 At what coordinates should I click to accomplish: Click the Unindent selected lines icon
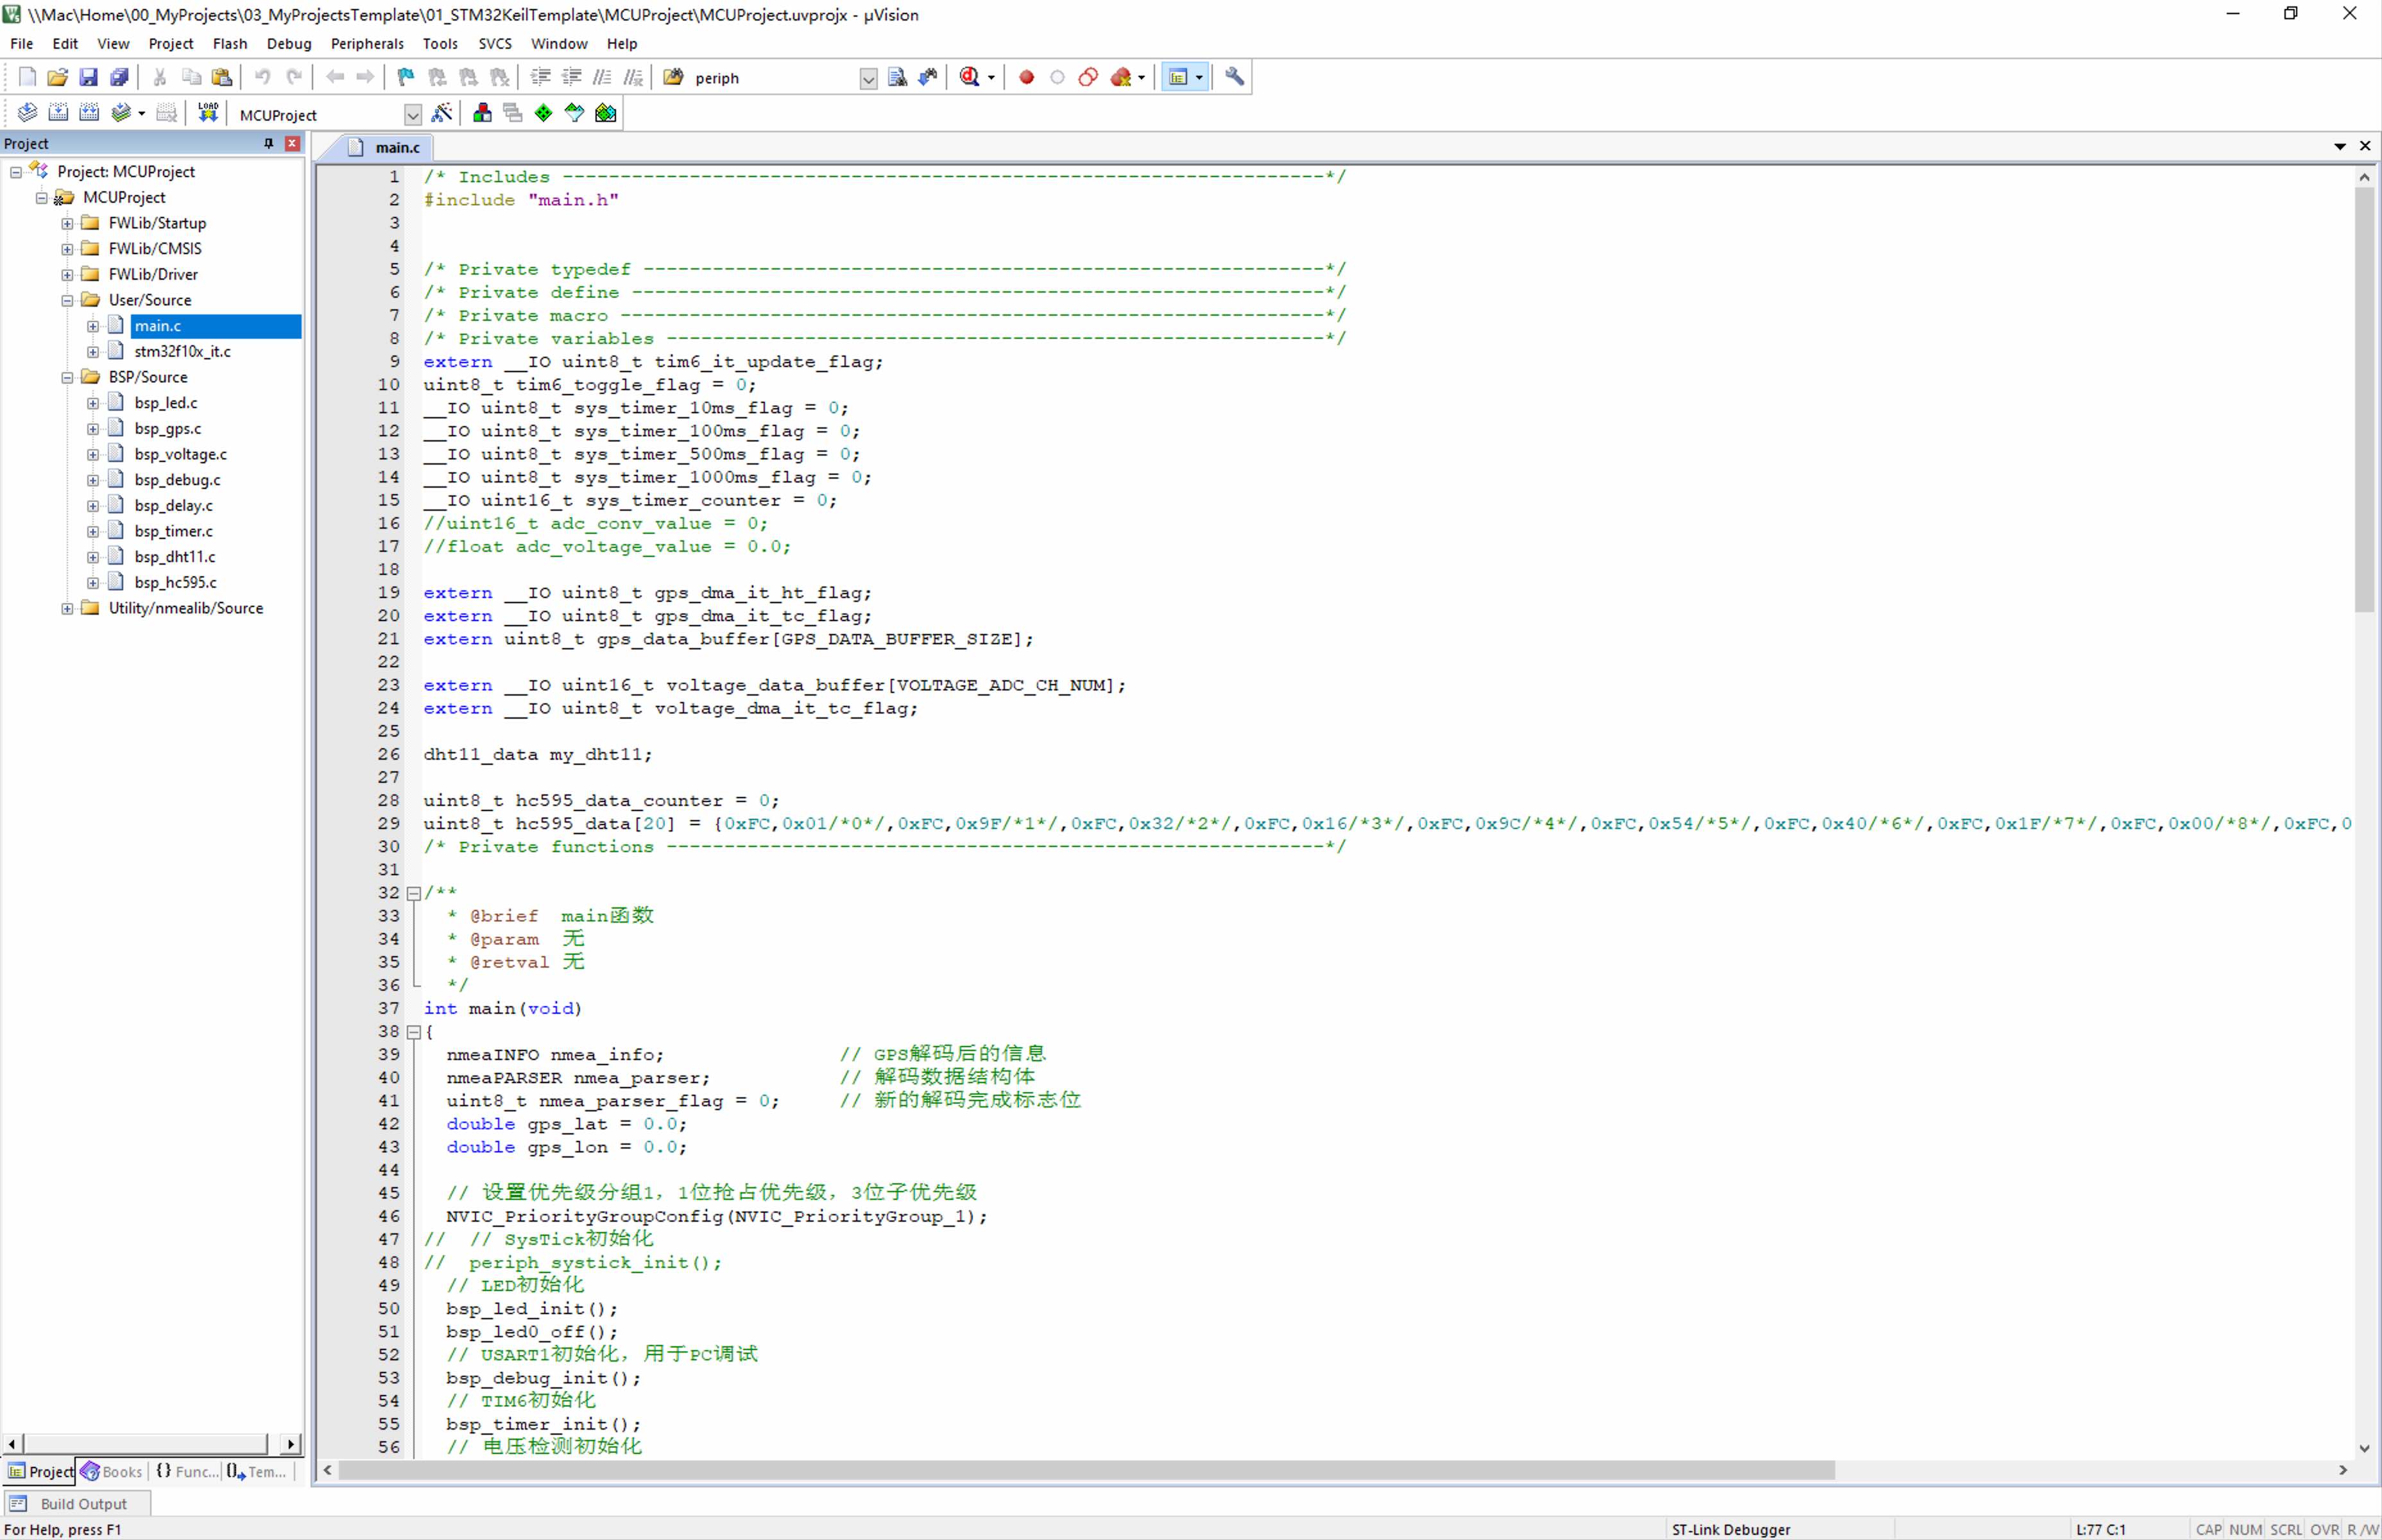coord(571,77)
